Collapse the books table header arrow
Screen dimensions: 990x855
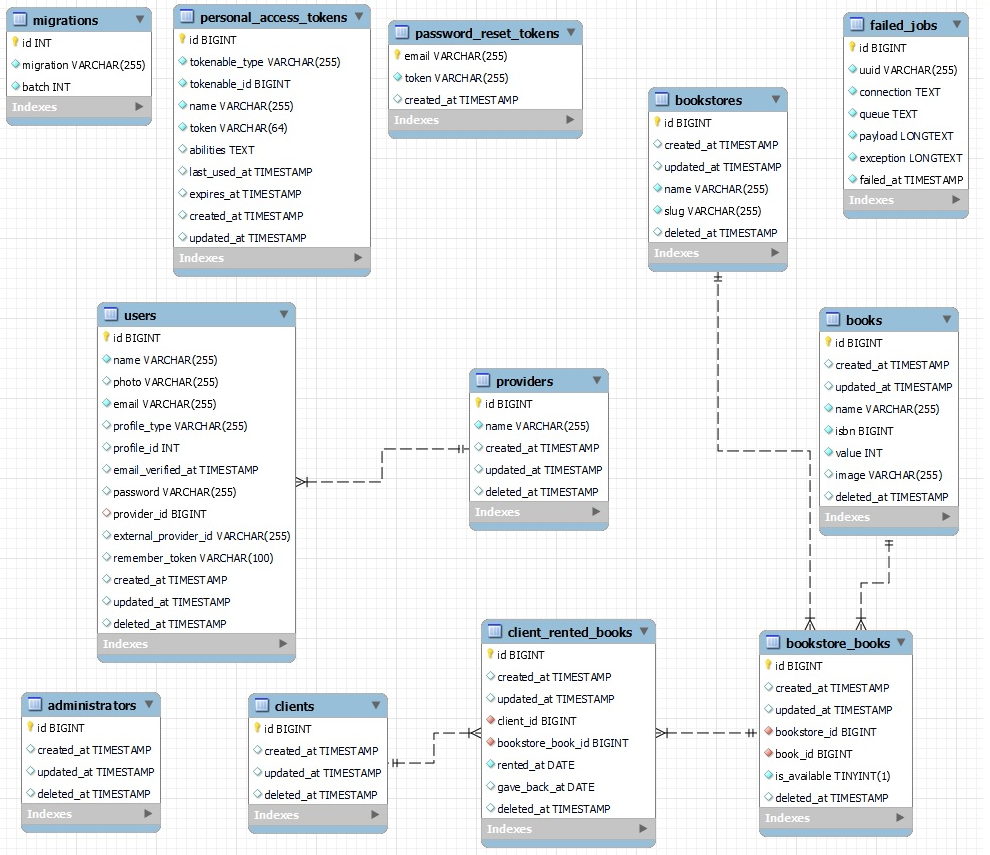[x=946, y=319]
